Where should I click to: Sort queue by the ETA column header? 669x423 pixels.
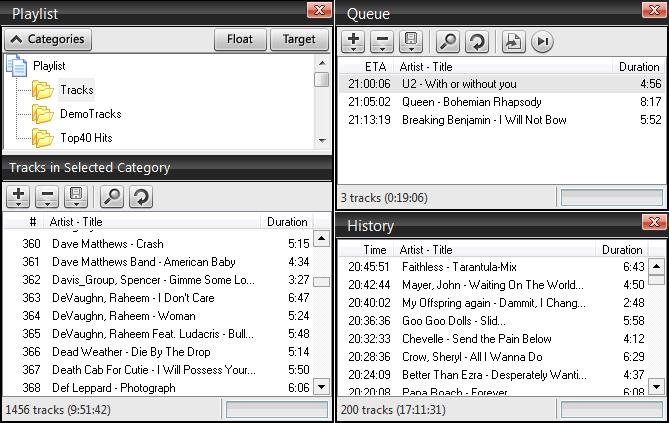(x=374, y=67)
